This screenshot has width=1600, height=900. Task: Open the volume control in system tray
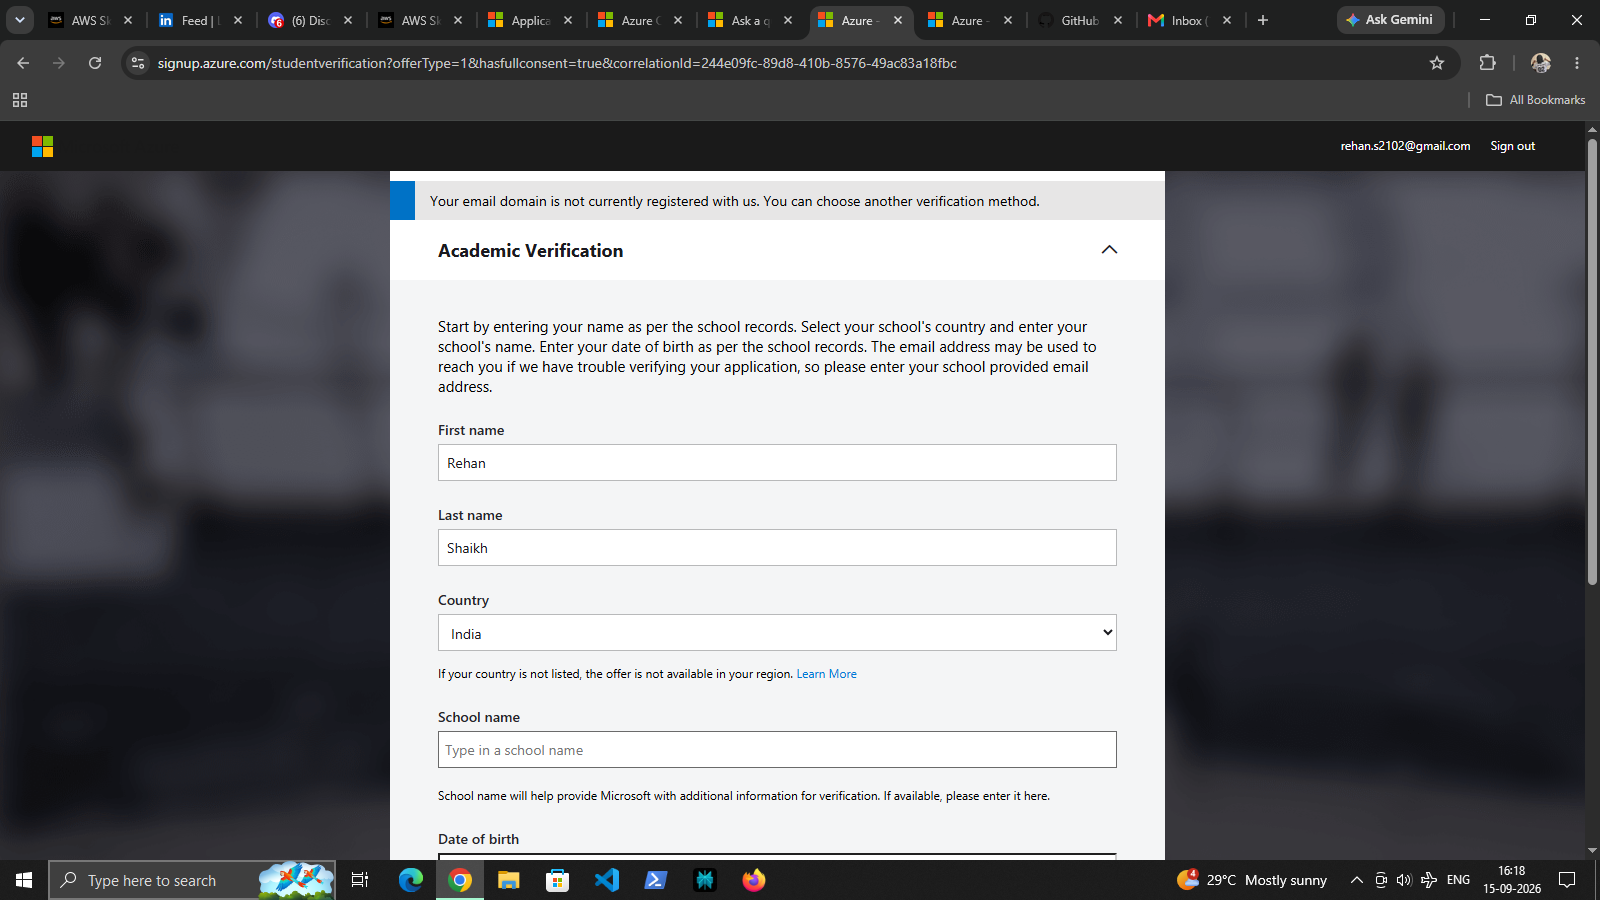pos(1404,880)
